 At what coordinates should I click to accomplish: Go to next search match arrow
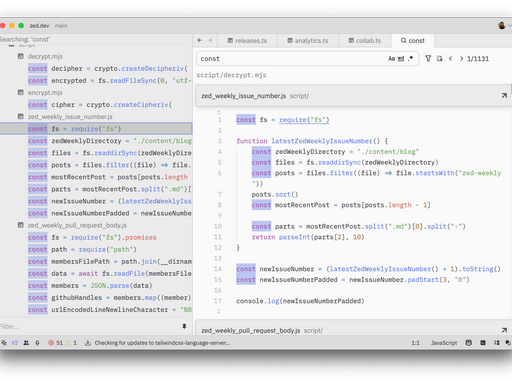[461, 59]
